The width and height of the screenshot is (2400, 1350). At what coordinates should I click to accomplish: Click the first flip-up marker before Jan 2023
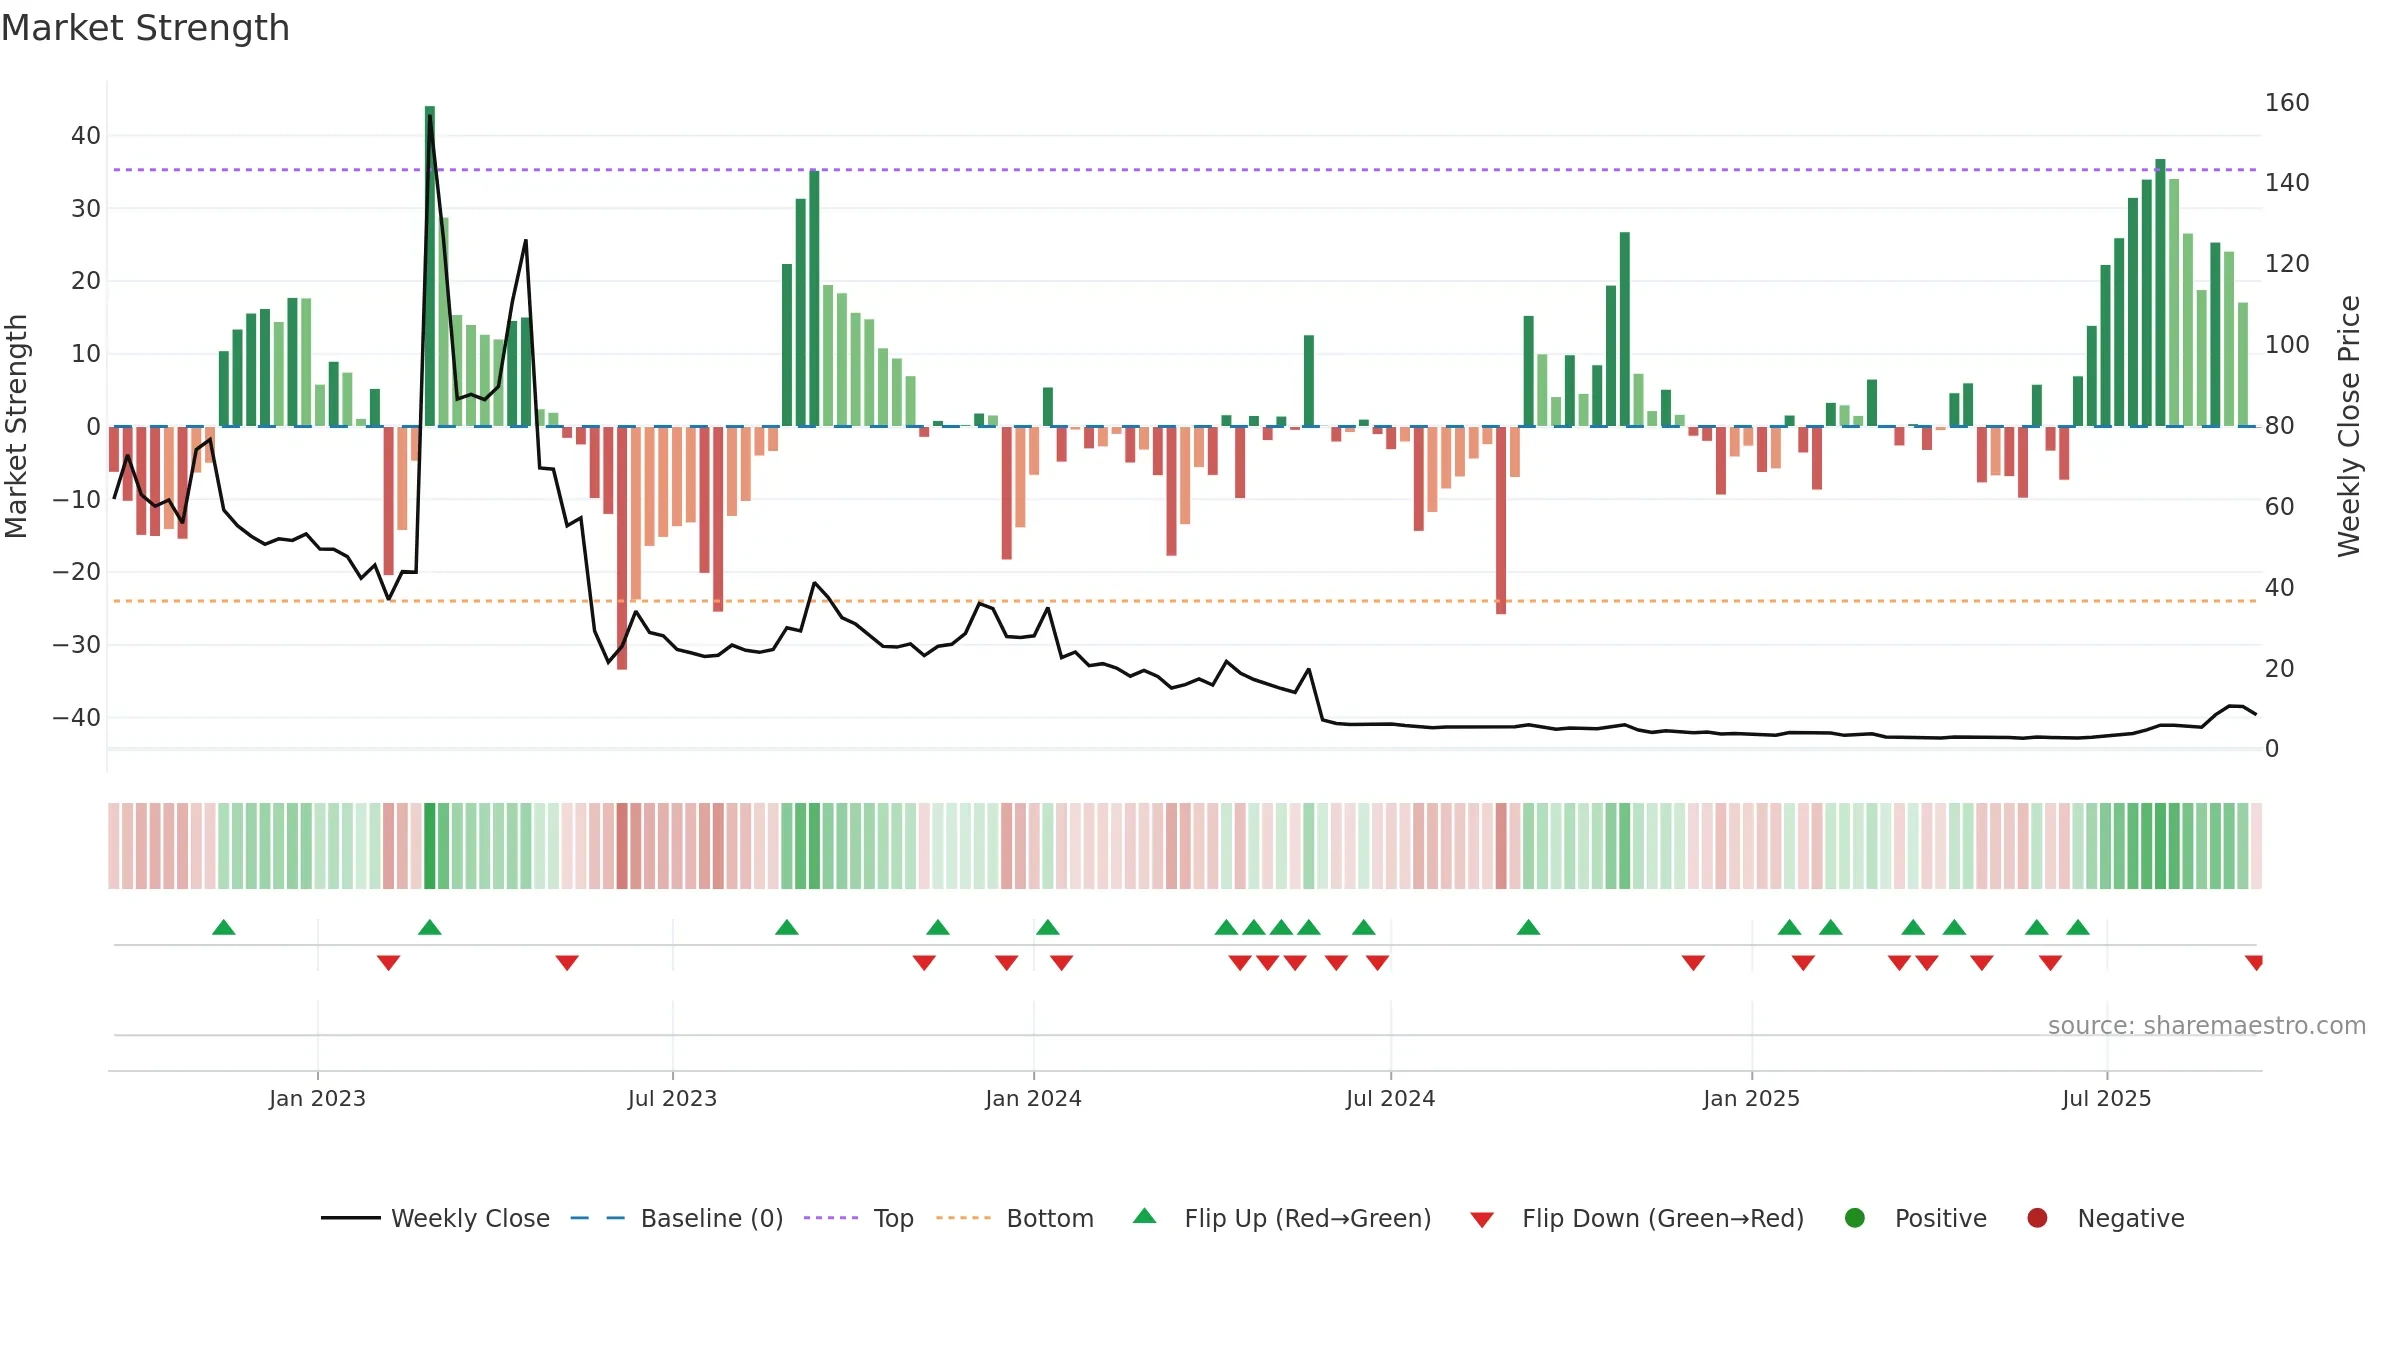pos(224,927)
